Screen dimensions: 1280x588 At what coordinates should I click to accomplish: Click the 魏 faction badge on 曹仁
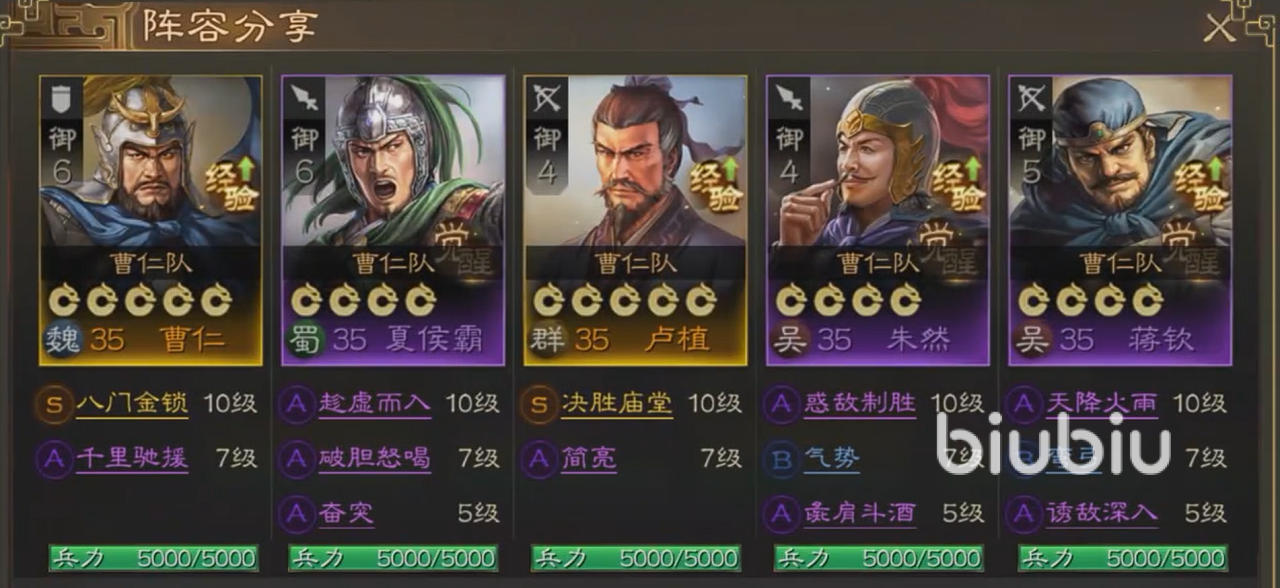(61, 340)
